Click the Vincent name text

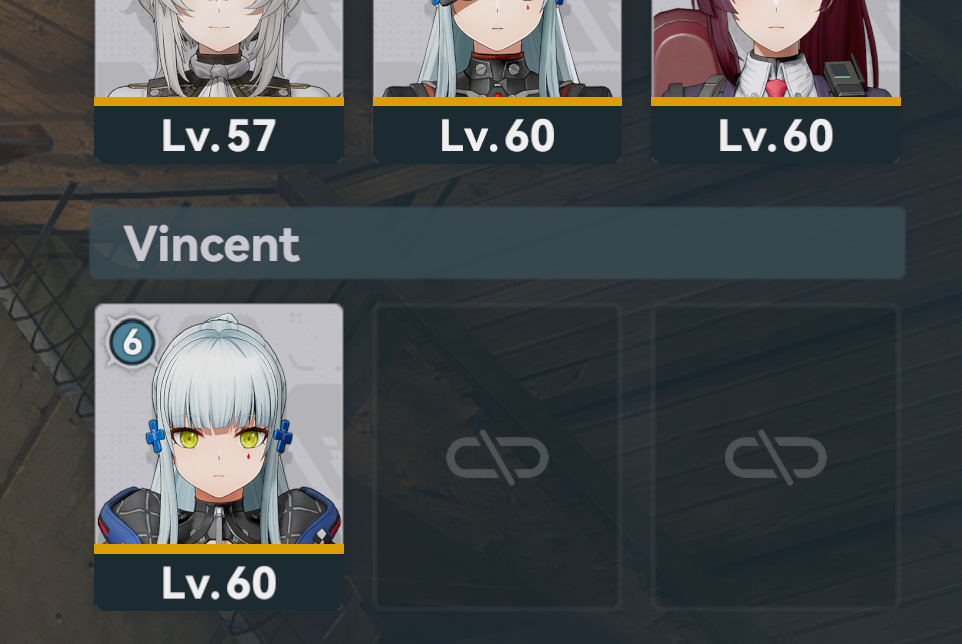[x=212, y=244]
